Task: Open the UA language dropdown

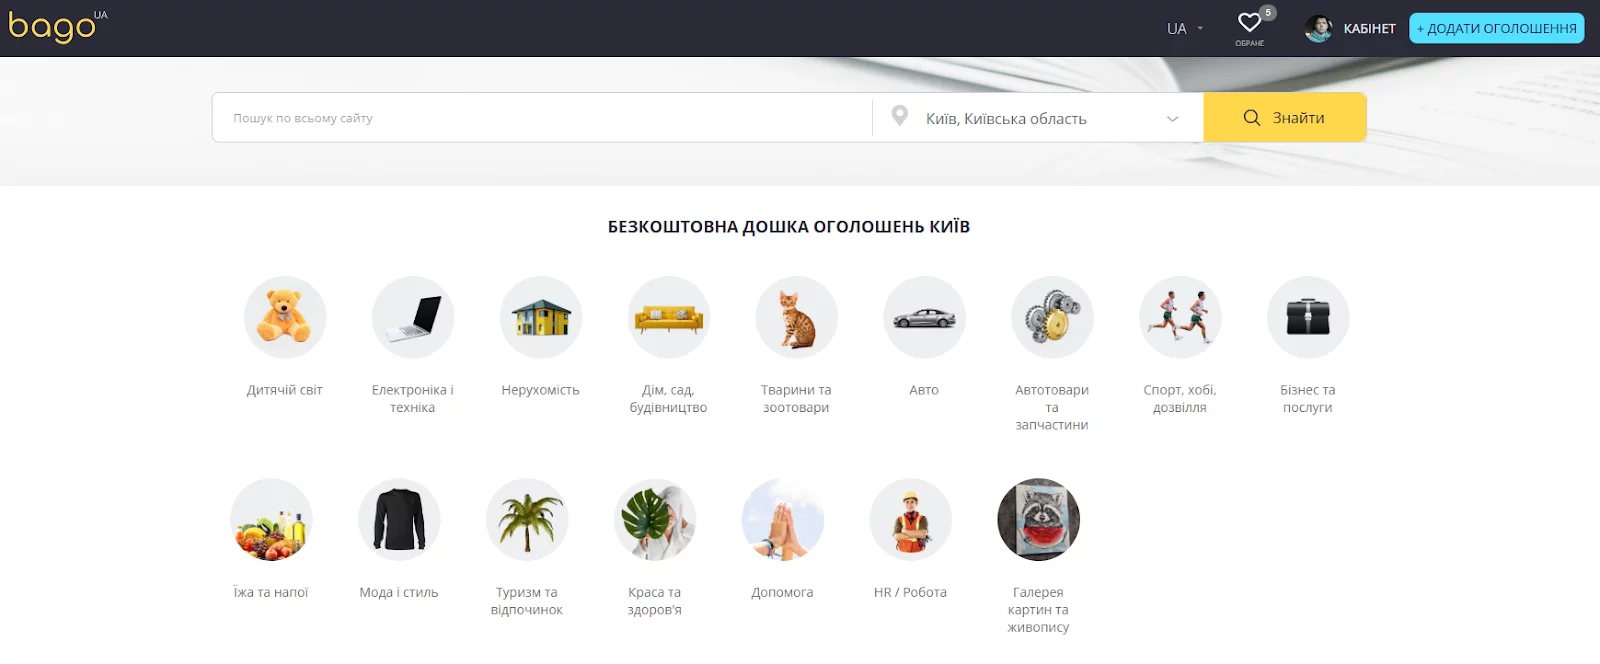Action: 1185,29
